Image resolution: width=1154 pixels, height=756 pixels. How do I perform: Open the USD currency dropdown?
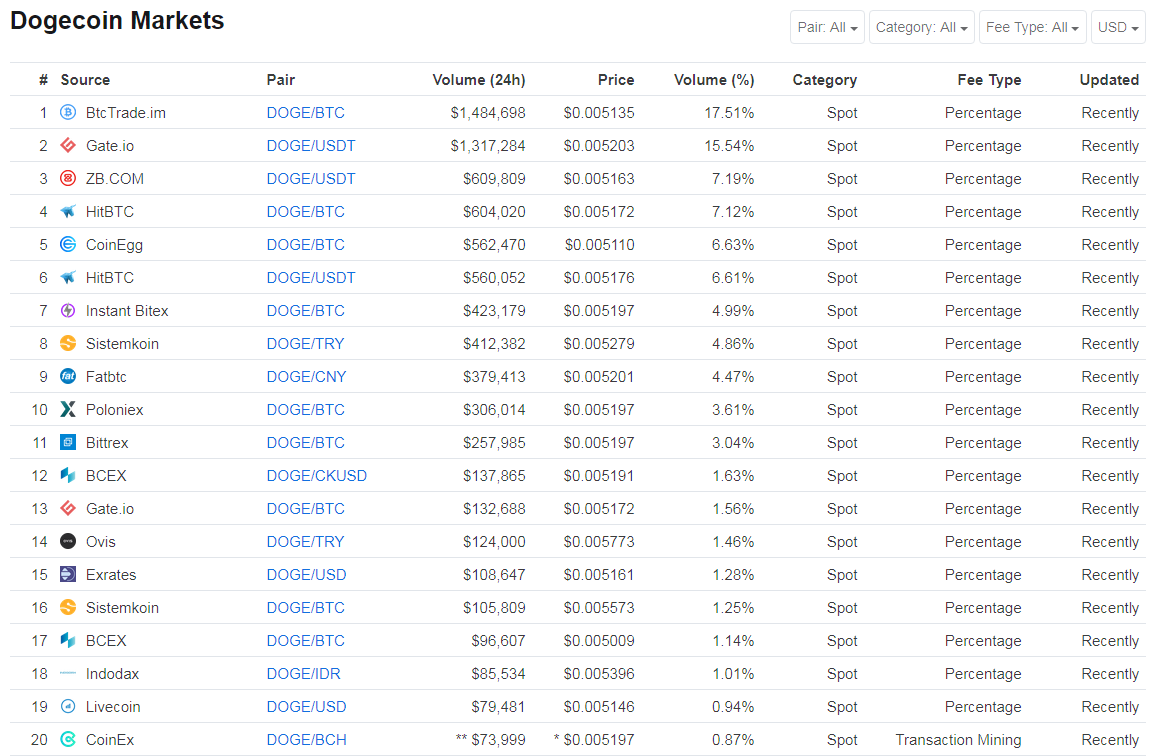pyautogui.click(x=1118, y=27)
